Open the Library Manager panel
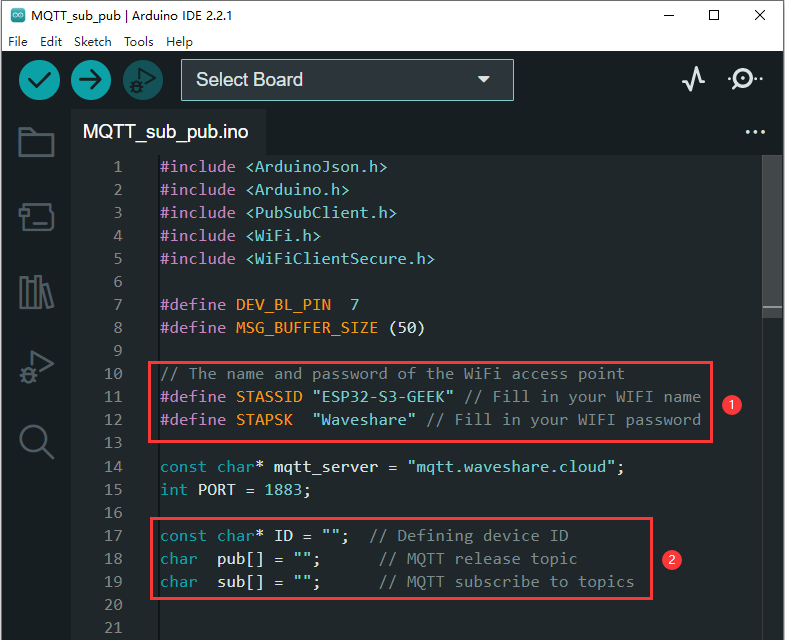The height and width of the screenshot is (640, 785). coord(37,292)
